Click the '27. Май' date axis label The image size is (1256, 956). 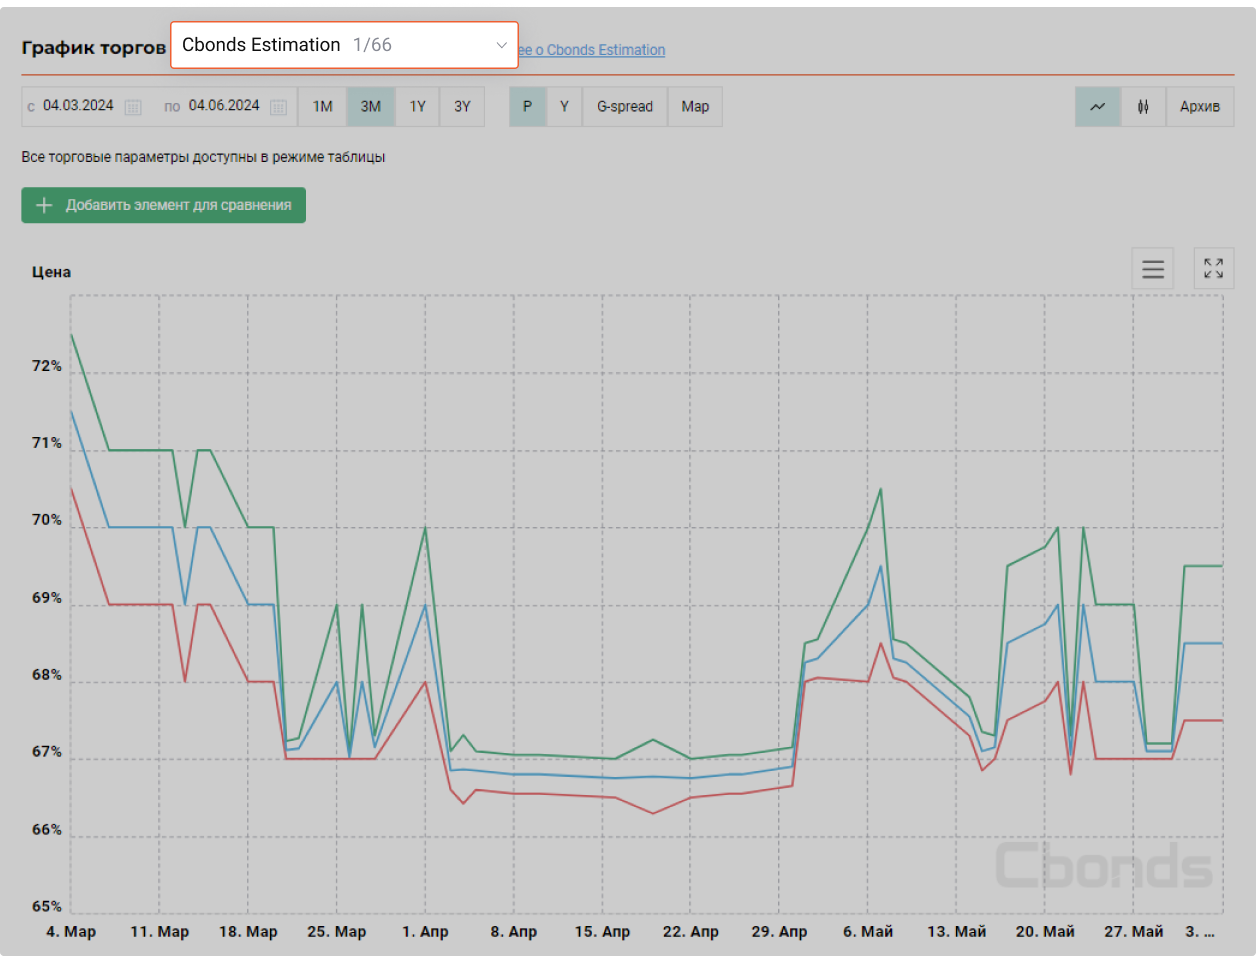click(x=1134, y=932)
